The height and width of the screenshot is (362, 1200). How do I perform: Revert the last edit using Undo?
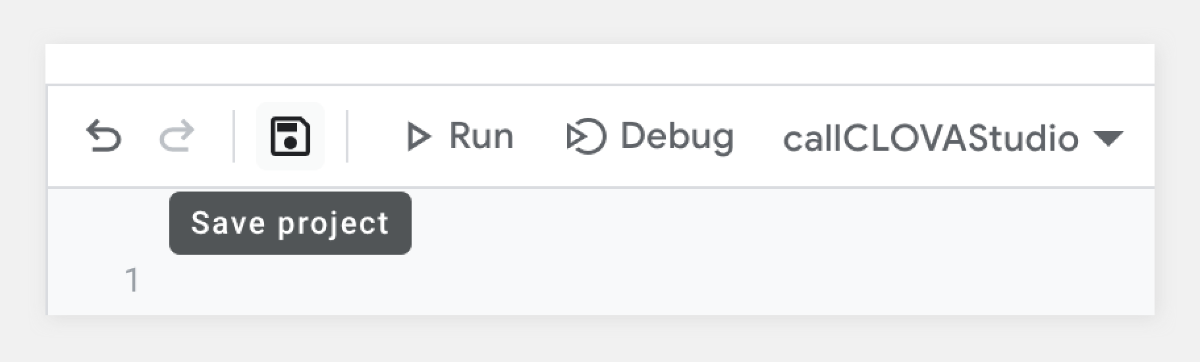click(x=104, y=136)
